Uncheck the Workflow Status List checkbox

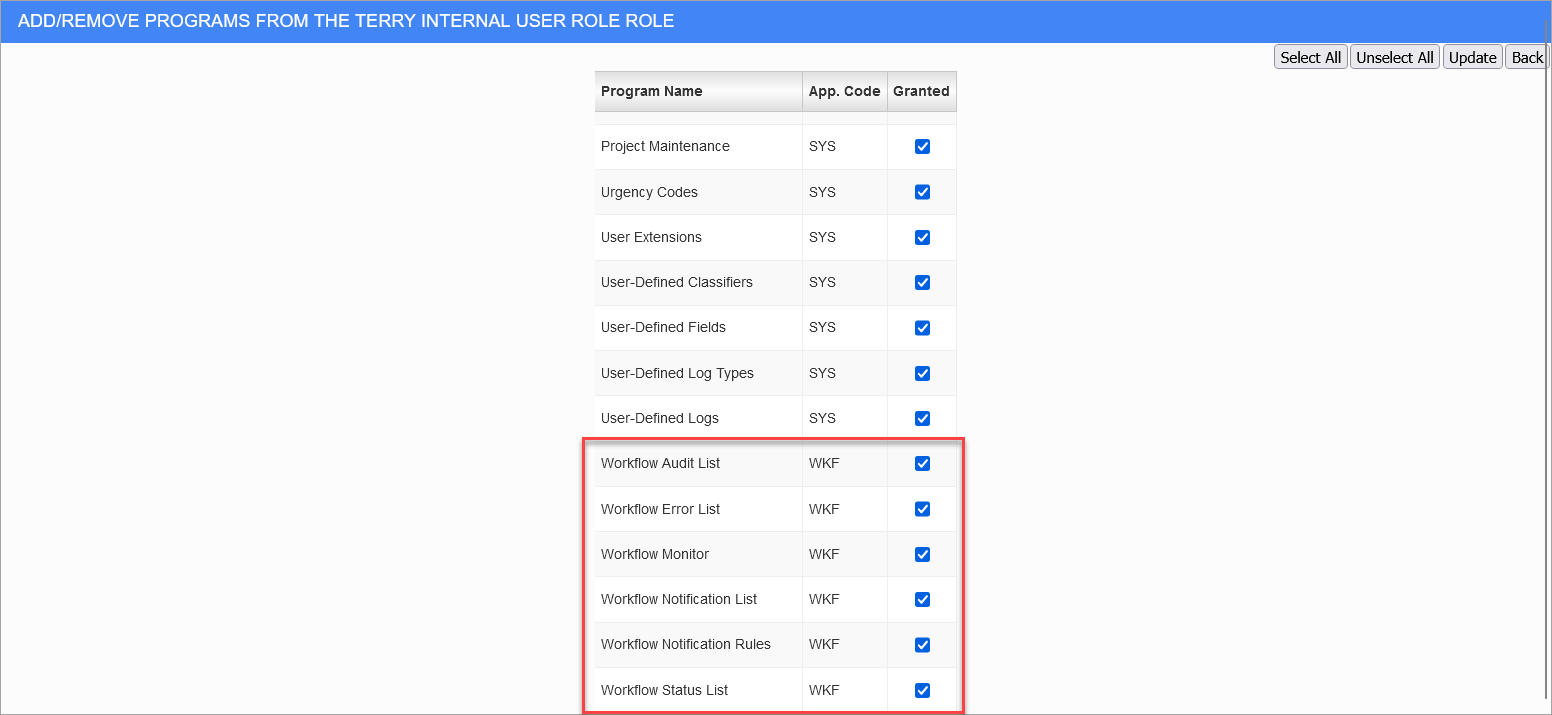[x=922, y=689]
